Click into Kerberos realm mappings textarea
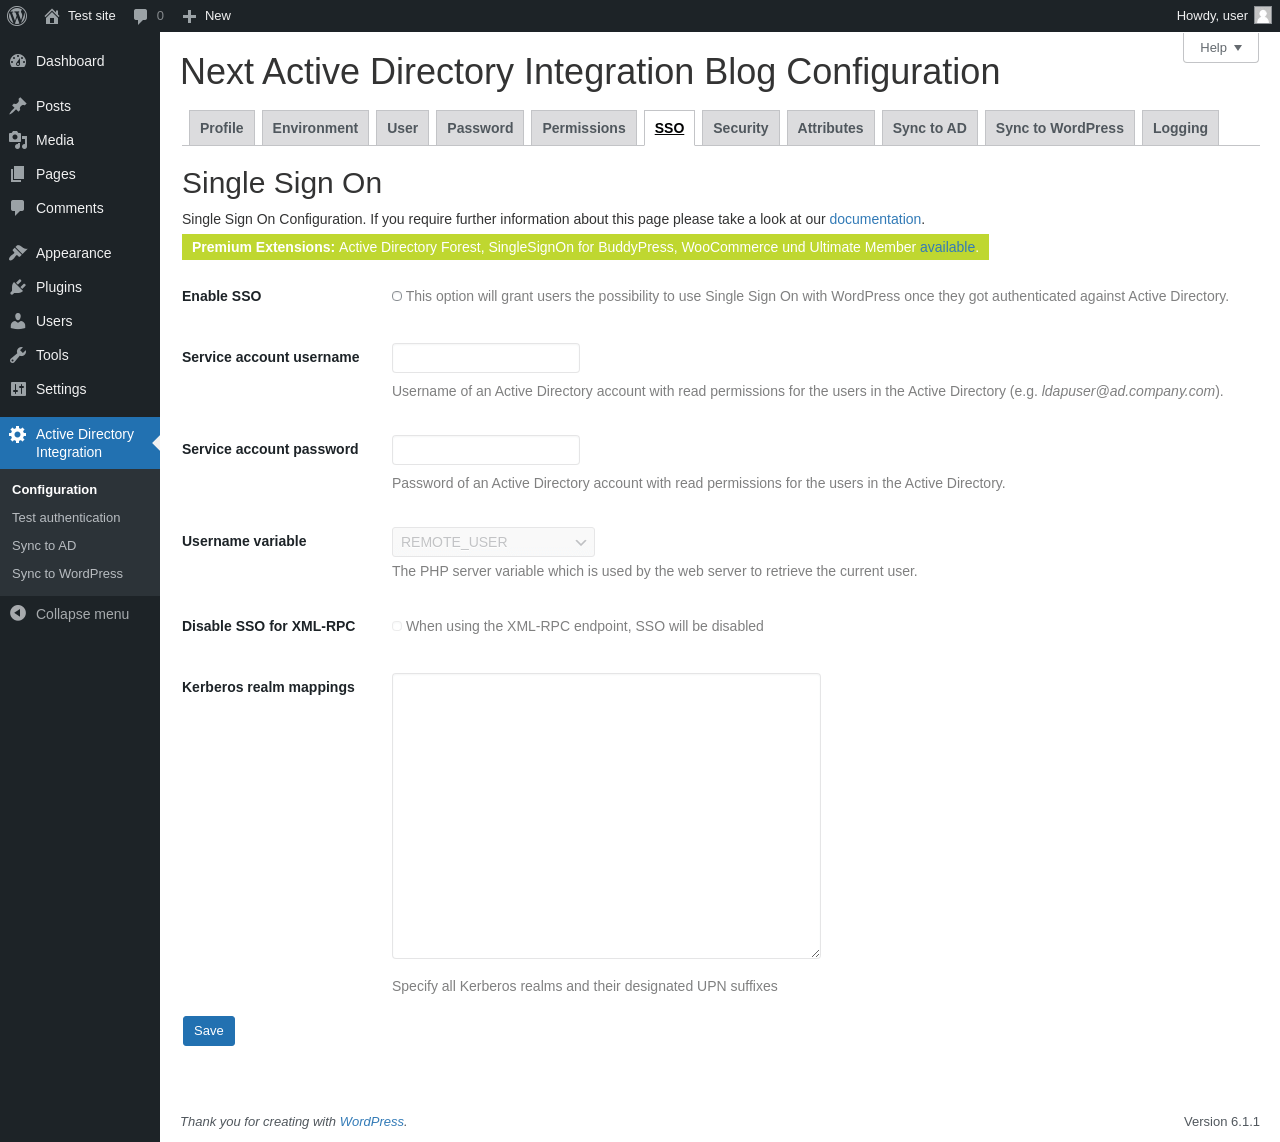Screen dimensions: 1280x1142 (x=606, y=815)
